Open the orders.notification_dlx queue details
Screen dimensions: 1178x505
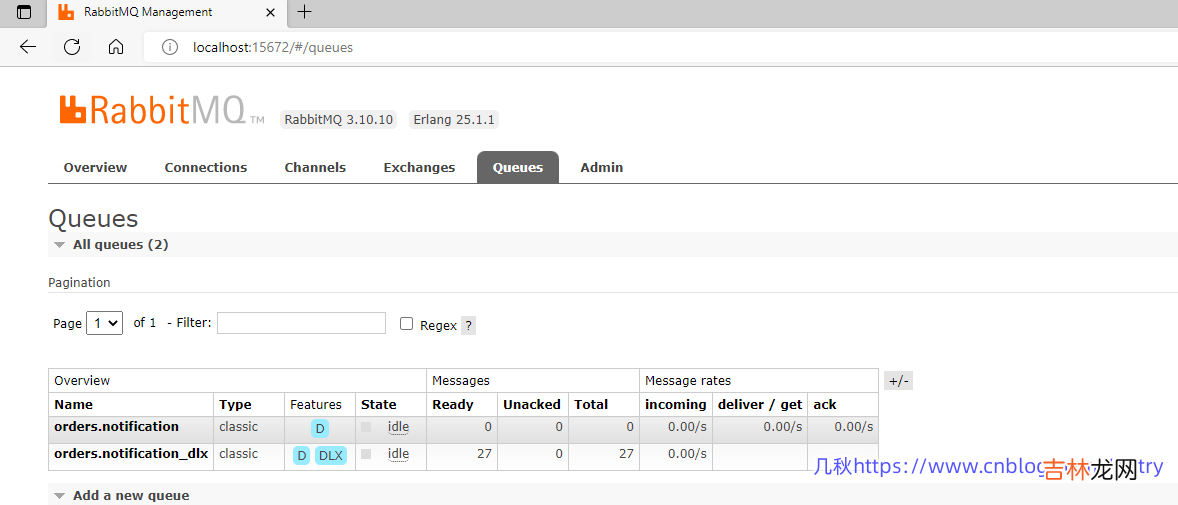tap(131, 454)
